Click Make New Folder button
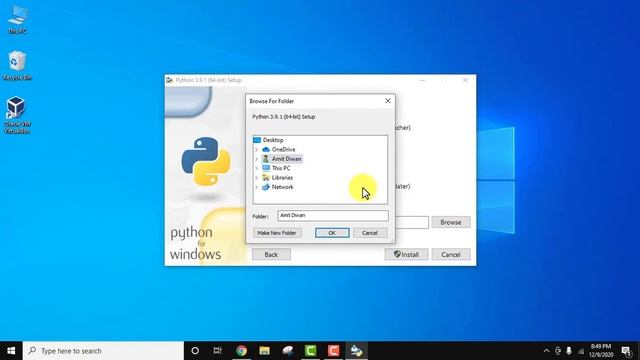Screen dimensions: 640x360 point(277,233)
